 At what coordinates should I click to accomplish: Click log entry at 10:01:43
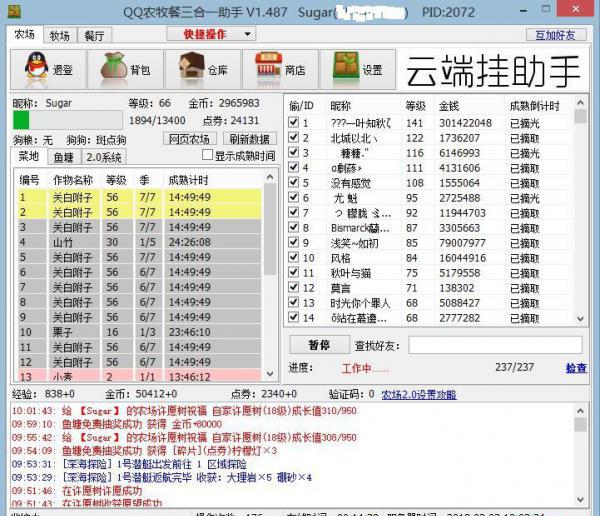tap(184, 411)
